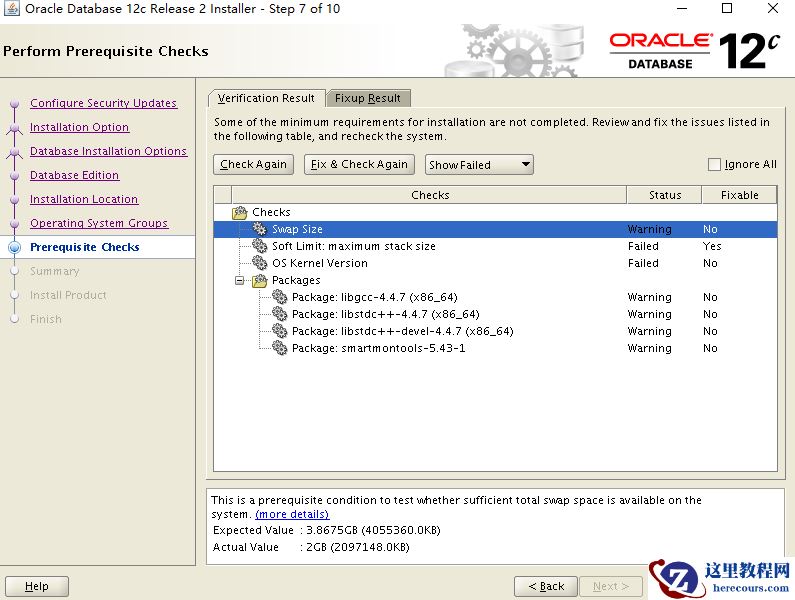Click the Status column header
This screenshot has width=795, height=600.
pos(665,195)
